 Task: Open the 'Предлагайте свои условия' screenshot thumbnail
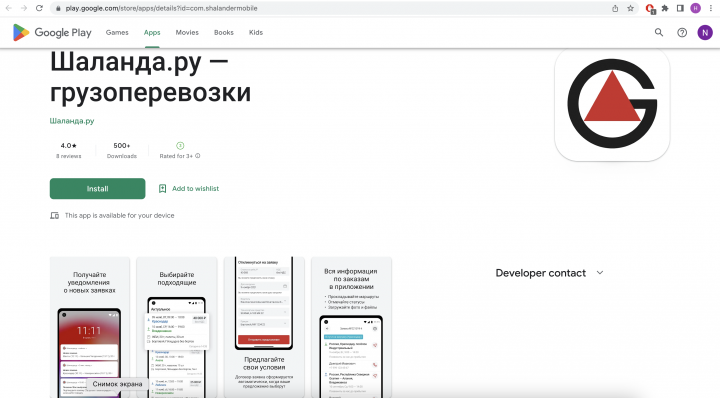pos(264,327)
